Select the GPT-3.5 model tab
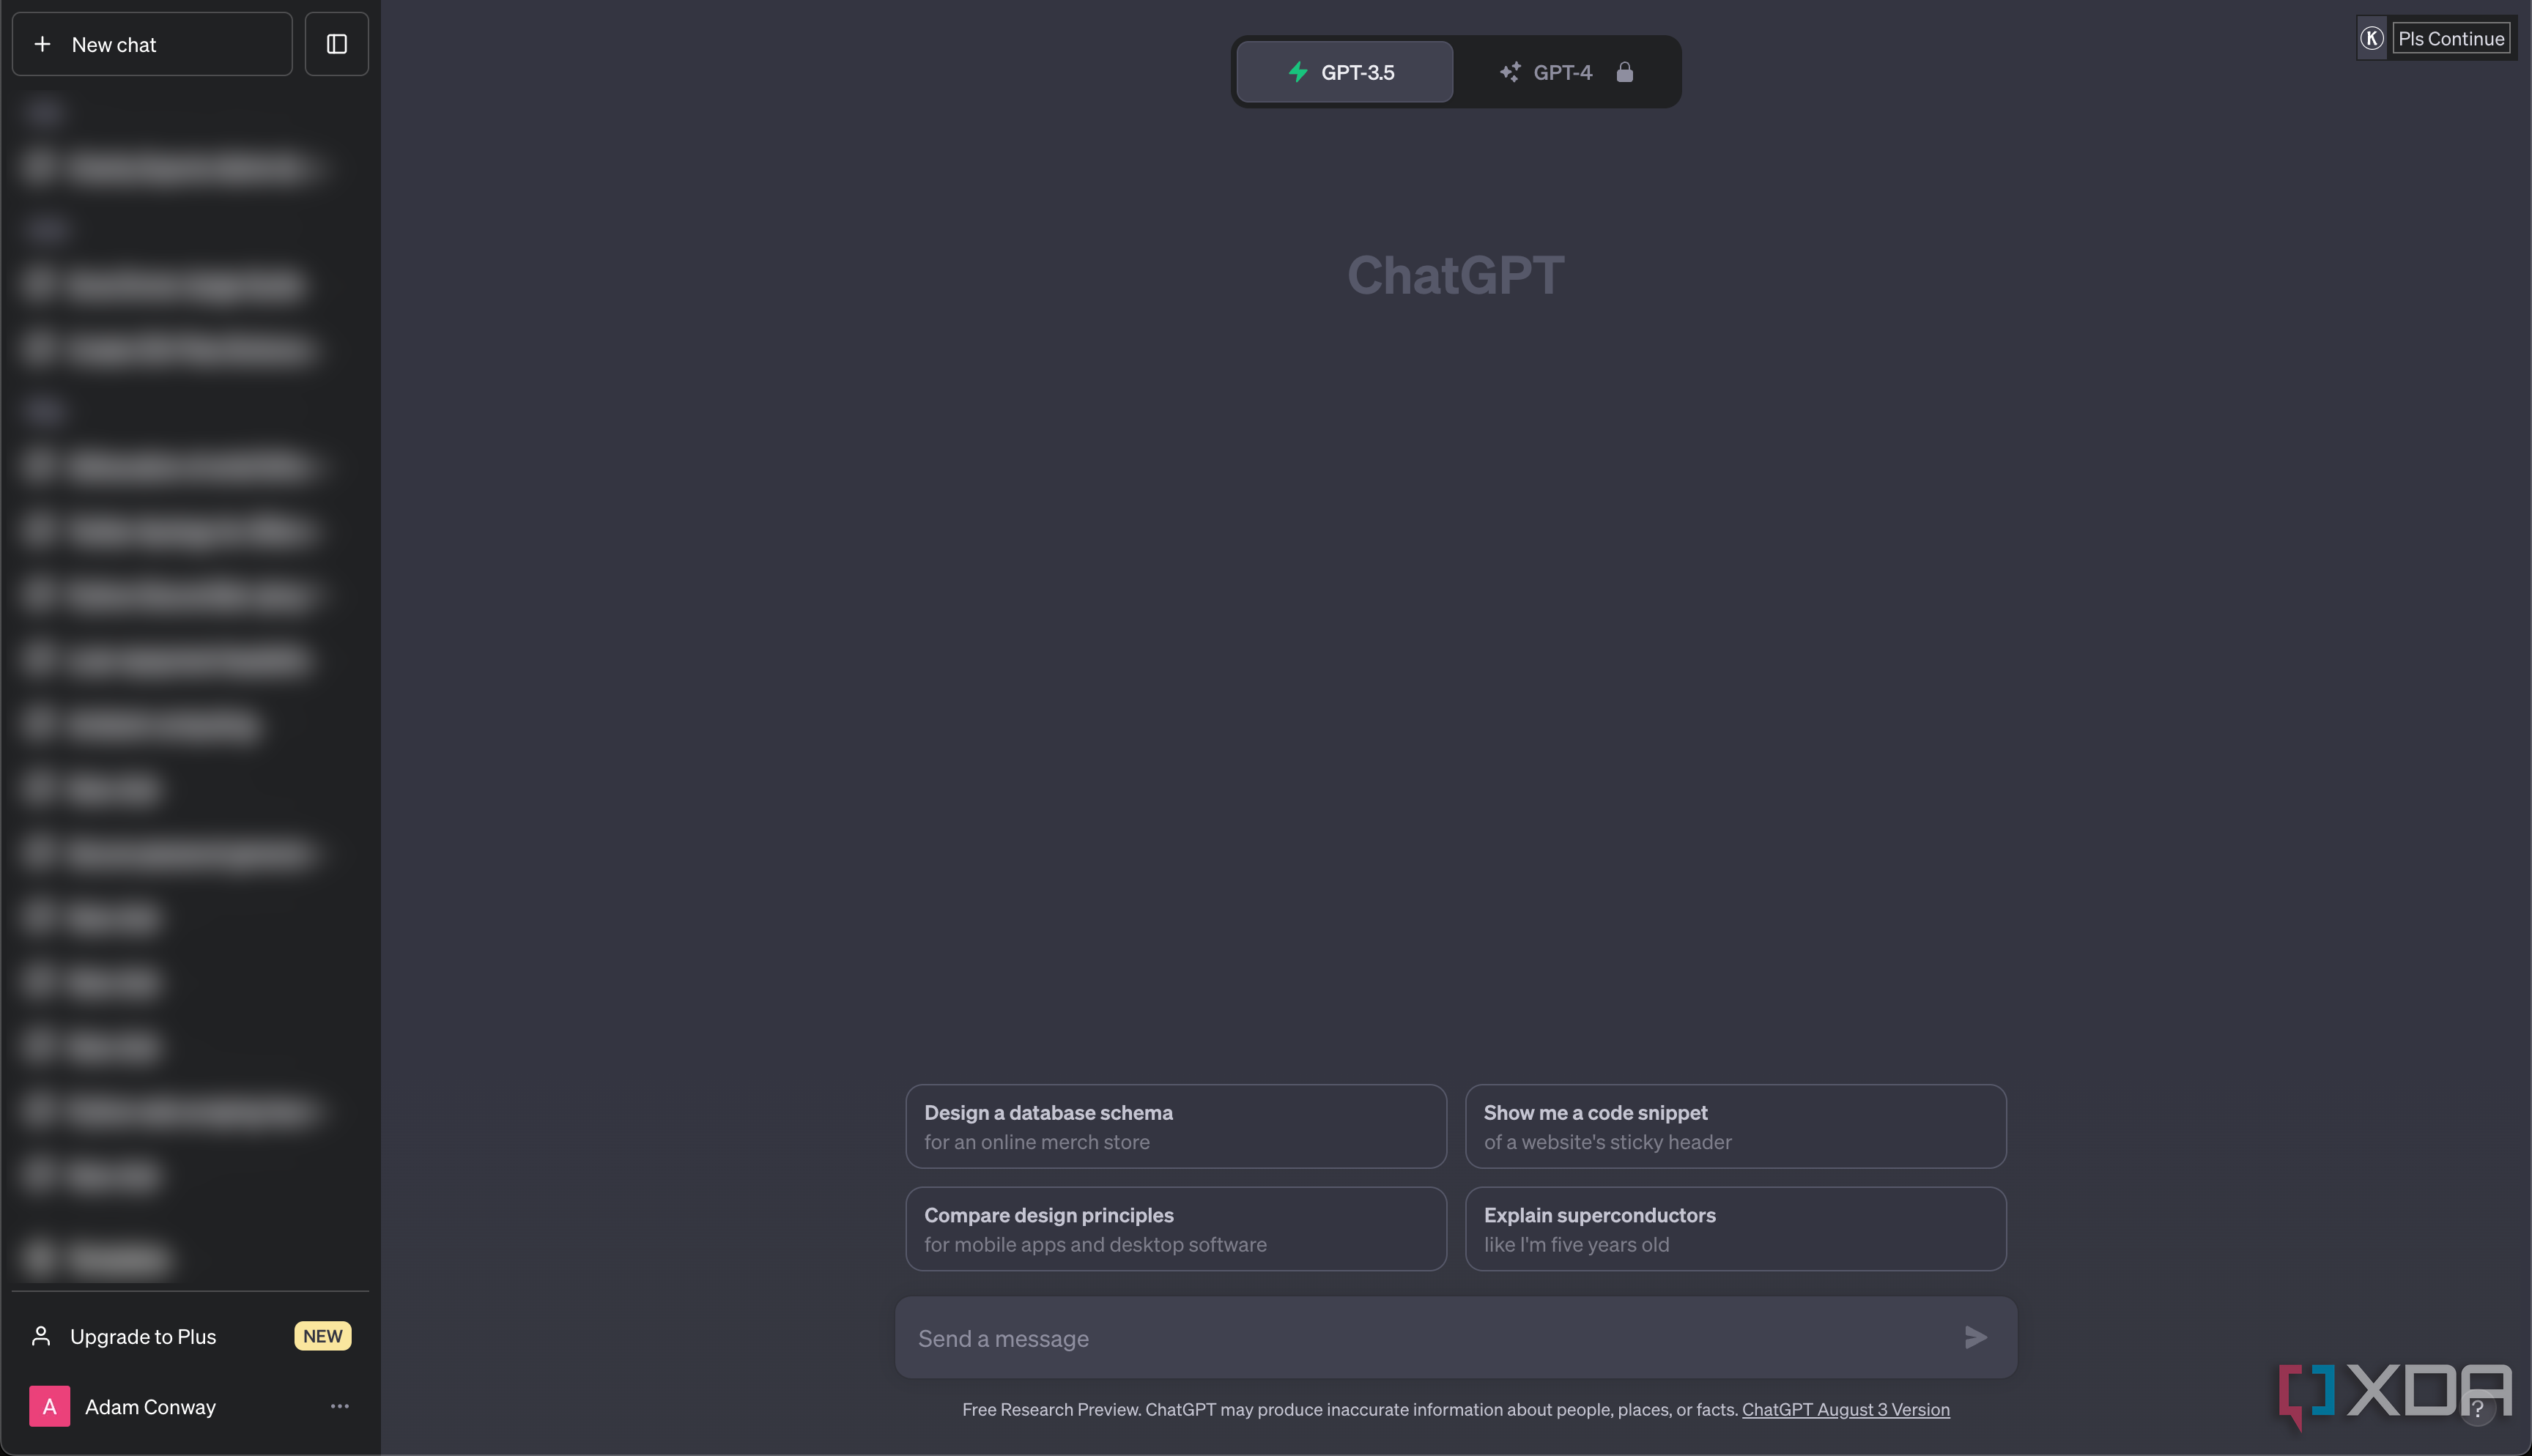The height and width of the screenshot is (1456, 2532). click(1344, 72)
